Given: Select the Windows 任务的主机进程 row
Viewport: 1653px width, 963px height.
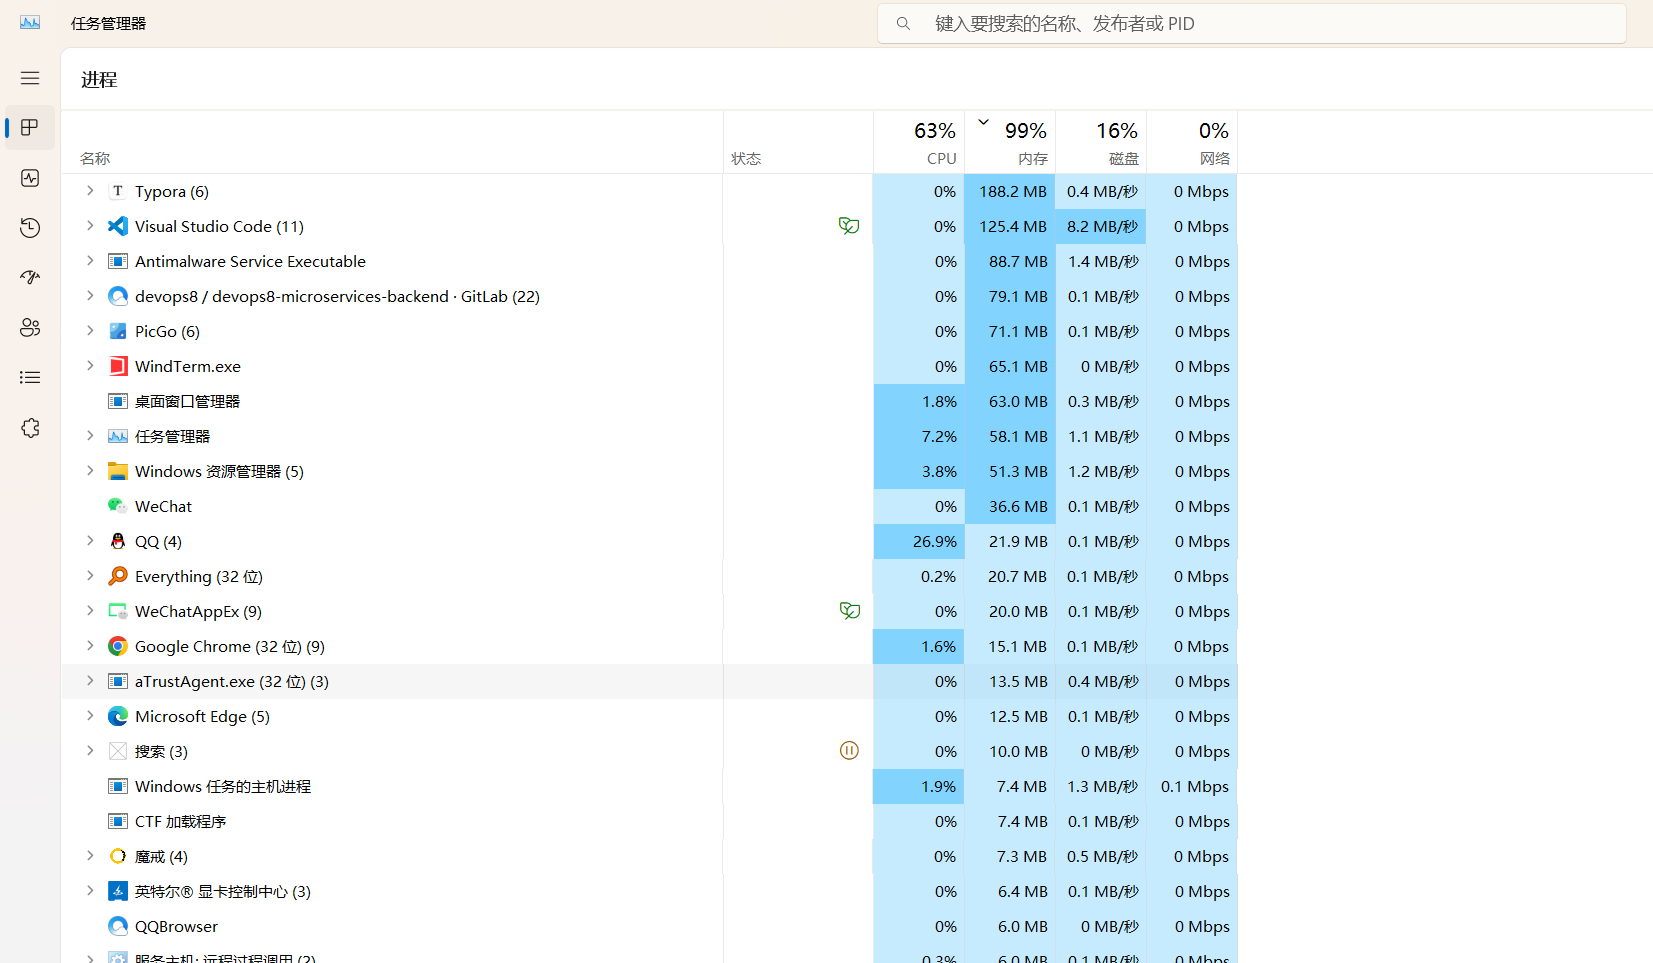Looking at the screenshot, I should click(650, 786).
